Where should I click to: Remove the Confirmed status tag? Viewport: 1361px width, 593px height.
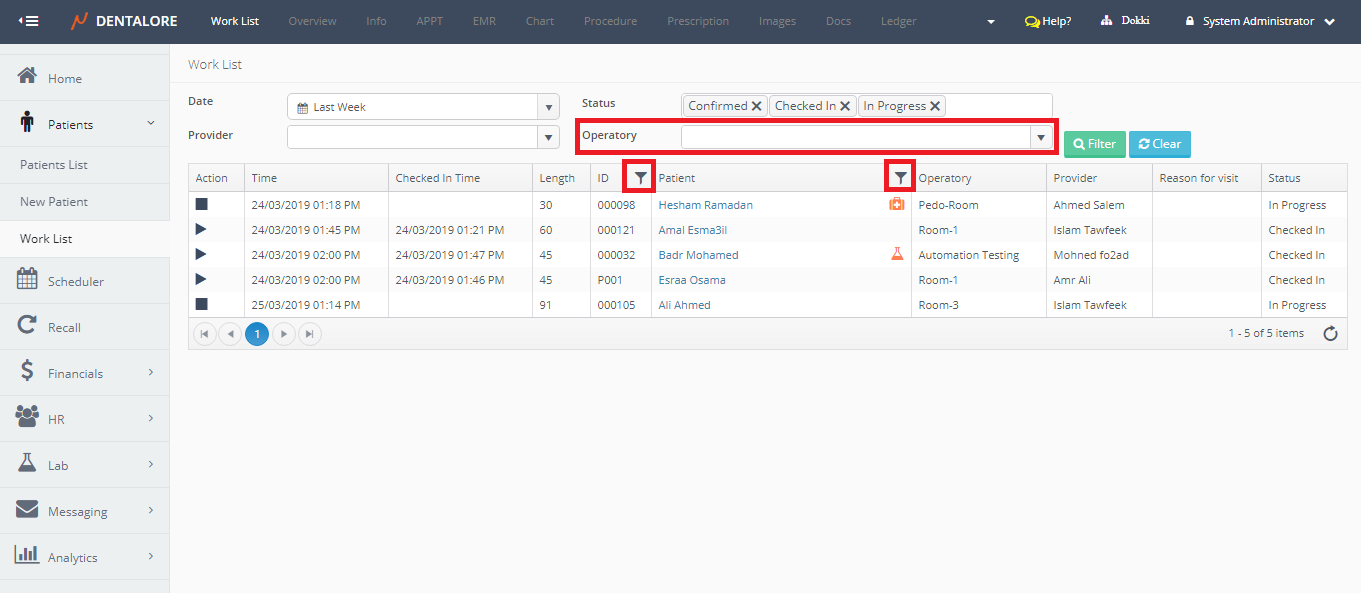click(757, 106)
